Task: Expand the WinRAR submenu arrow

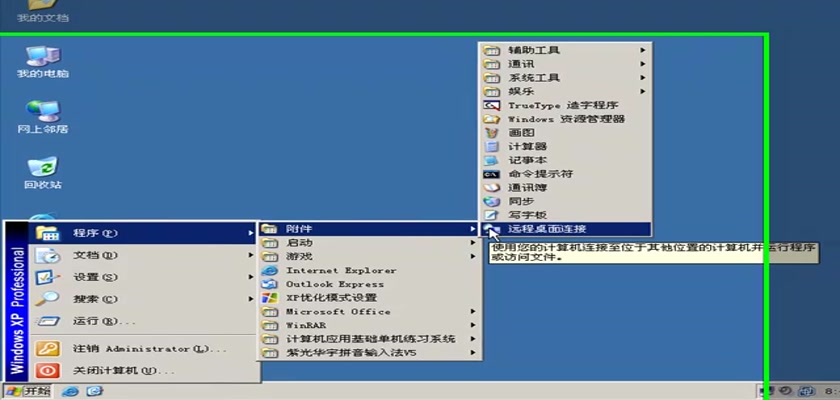Action: [x=473, y=325]
